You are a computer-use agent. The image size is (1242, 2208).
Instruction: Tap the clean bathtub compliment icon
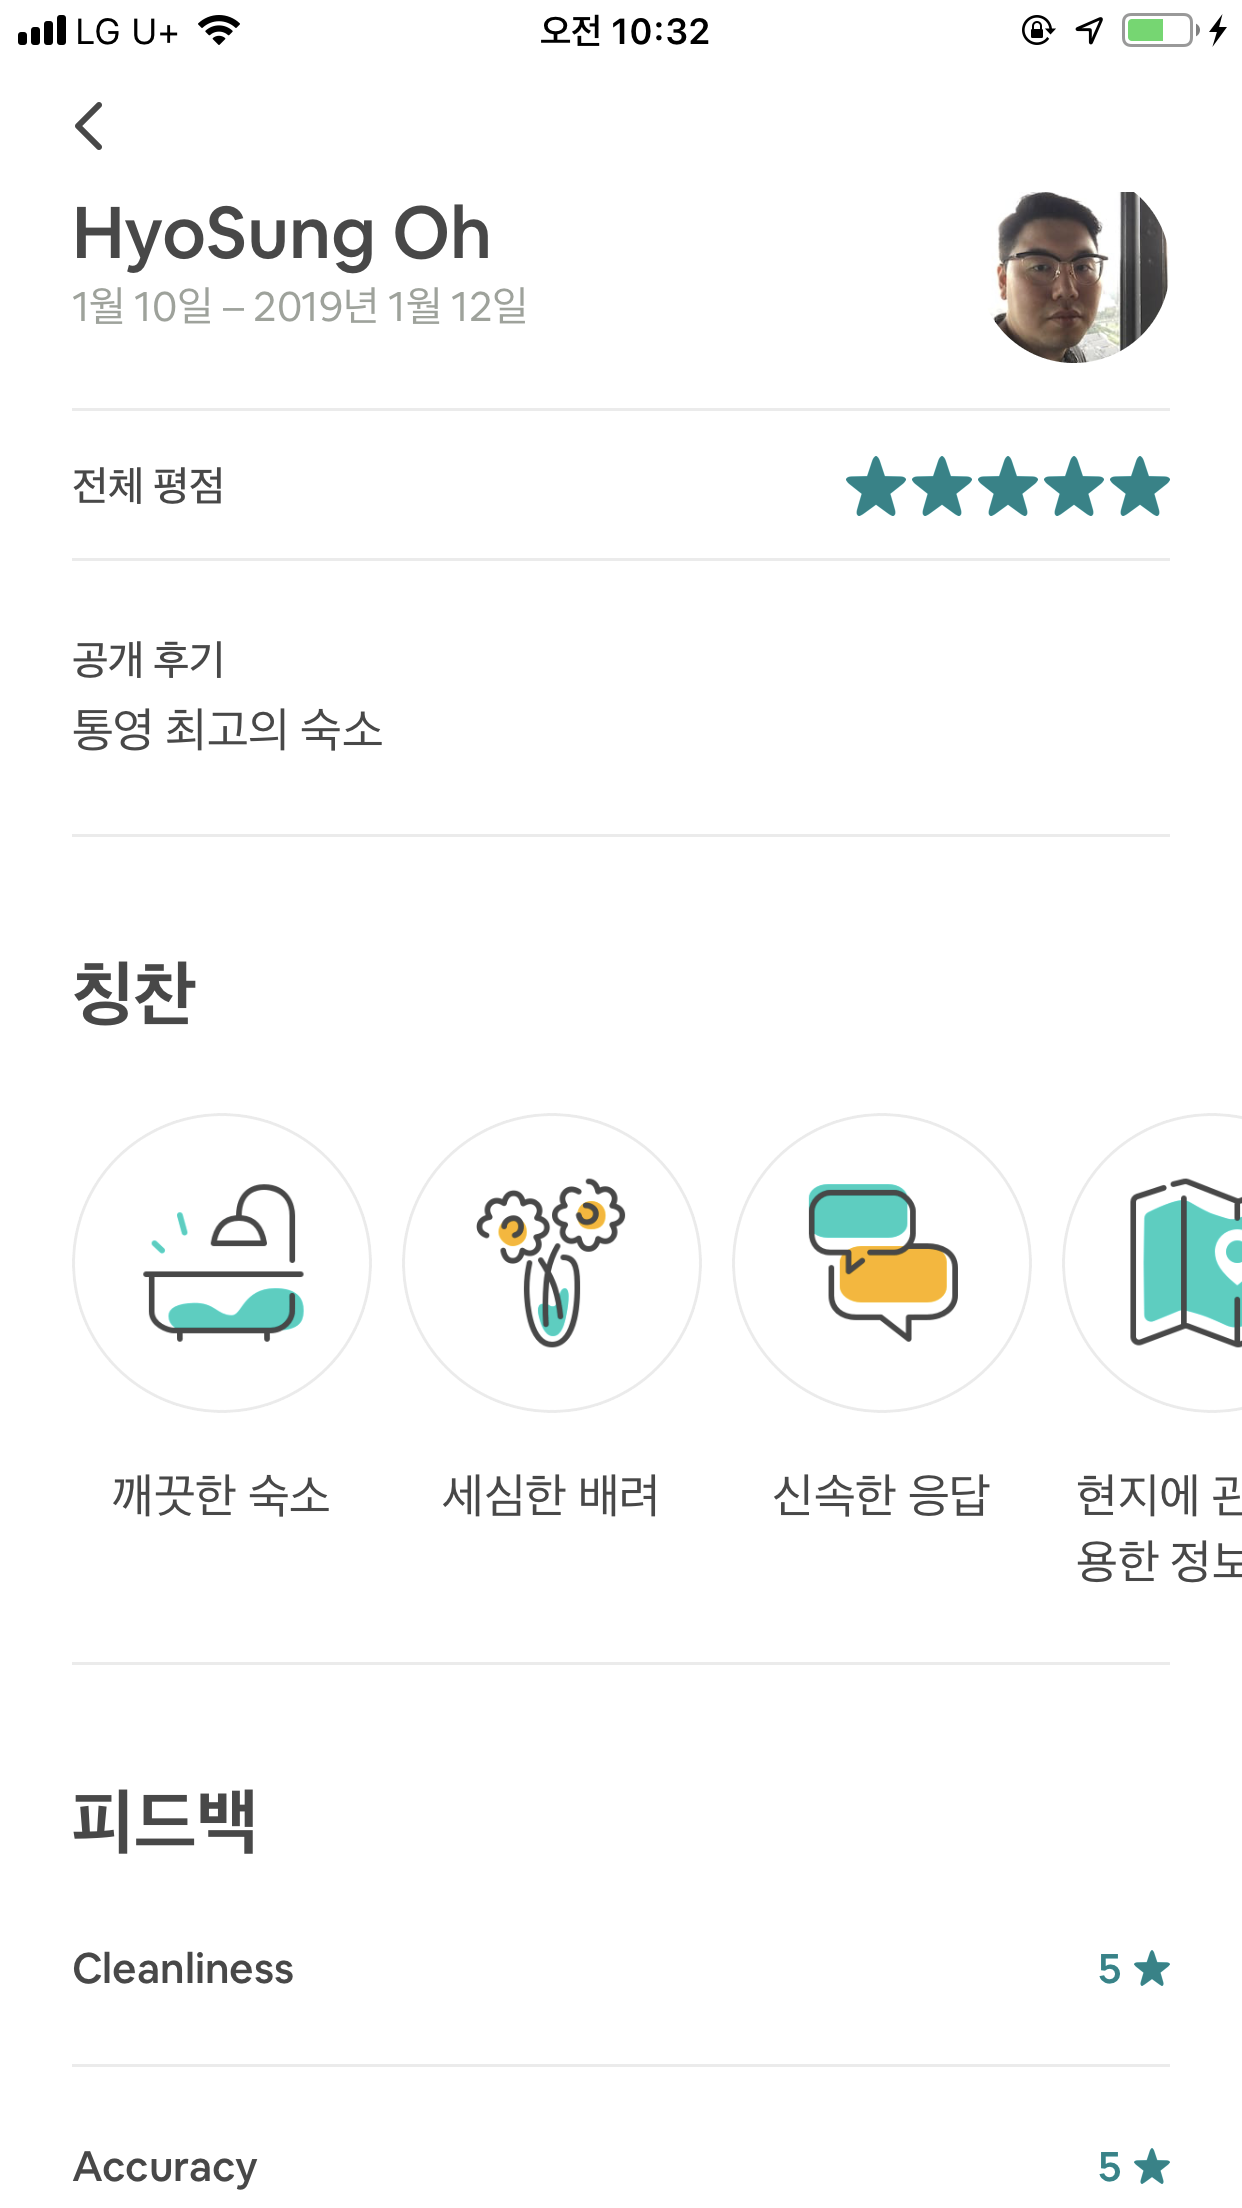tap(222, 1263)
